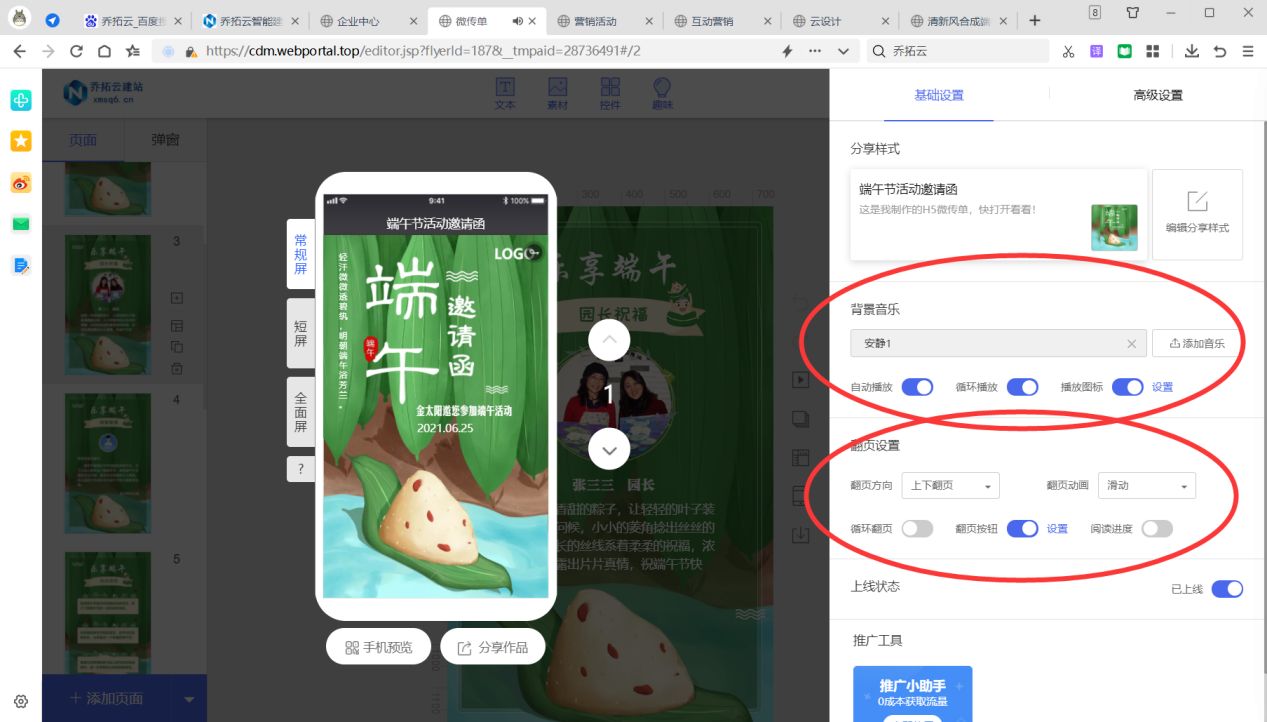Open the 控件 widgets panel

[611, 94]
